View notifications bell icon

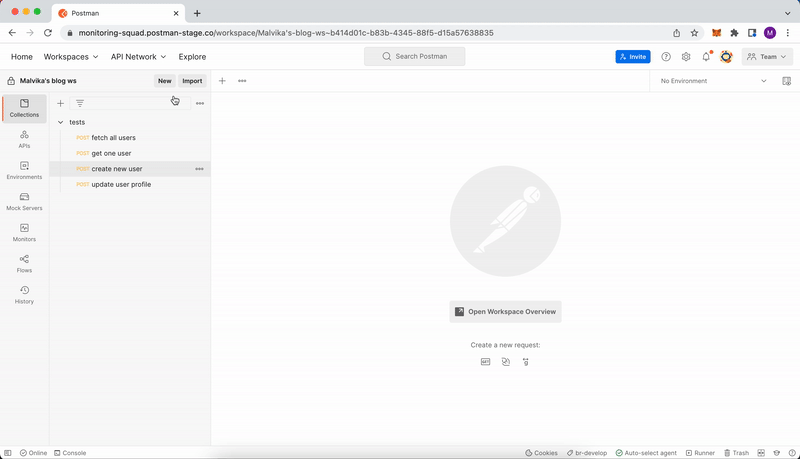(x=706, y=57)
